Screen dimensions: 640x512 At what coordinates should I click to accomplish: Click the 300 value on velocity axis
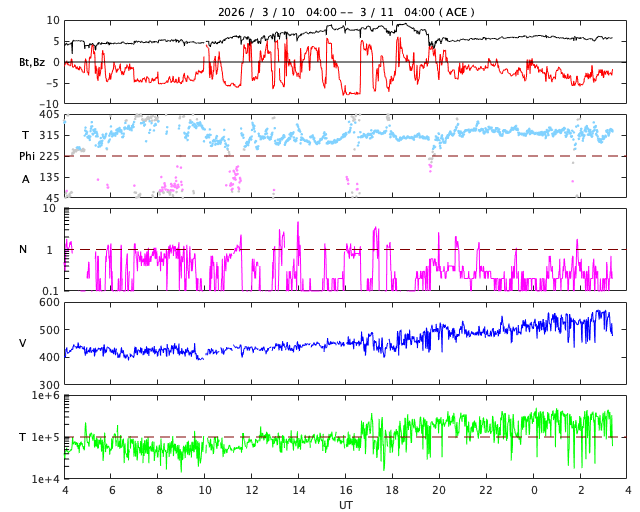coord(49,385)
